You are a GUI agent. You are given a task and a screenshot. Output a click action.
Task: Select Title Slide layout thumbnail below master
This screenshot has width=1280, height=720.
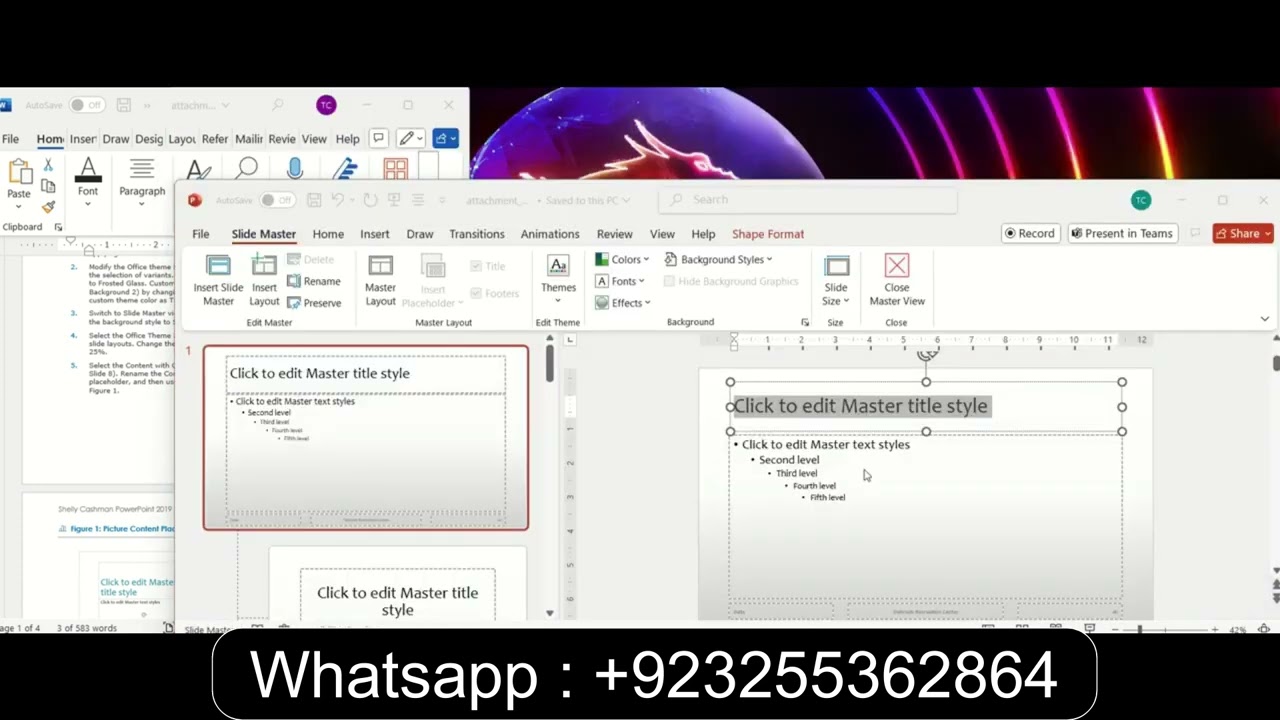pyautogui.click(x=398, y=585)
